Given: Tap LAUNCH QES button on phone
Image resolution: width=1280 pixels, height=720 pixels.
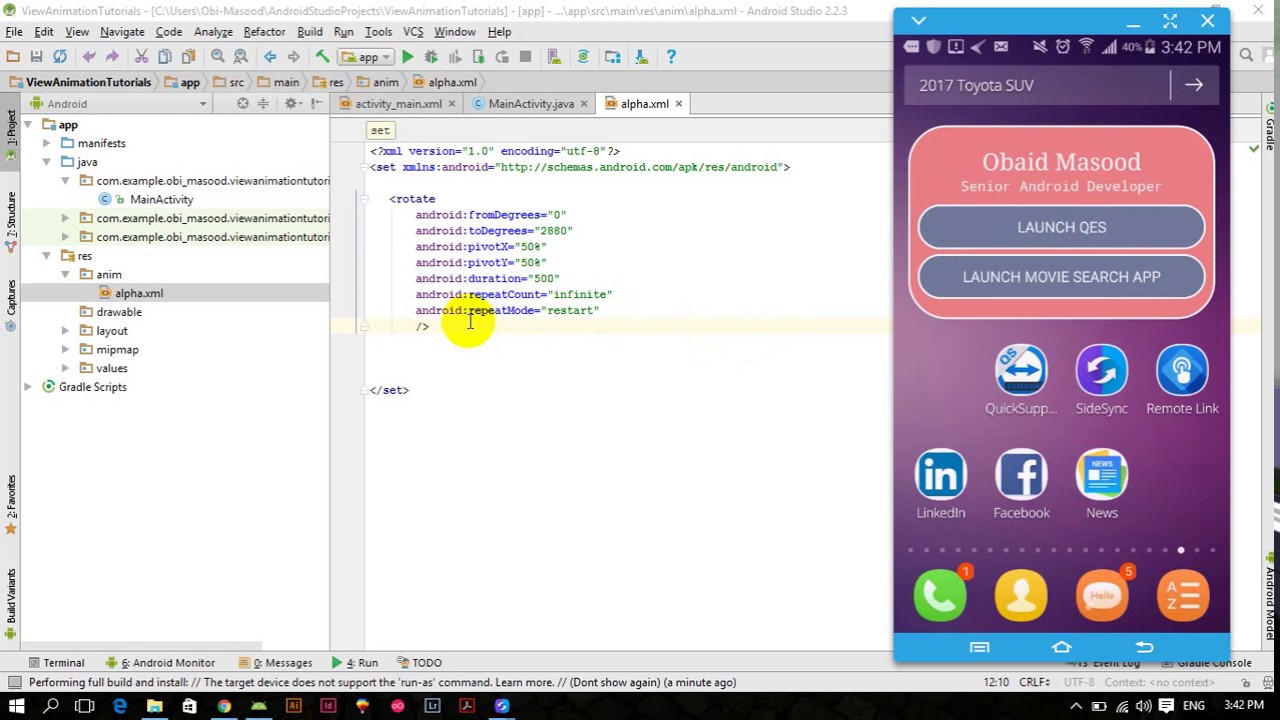Looking at the screenshot, I should pyautogui.click(x=1061, y=227).
